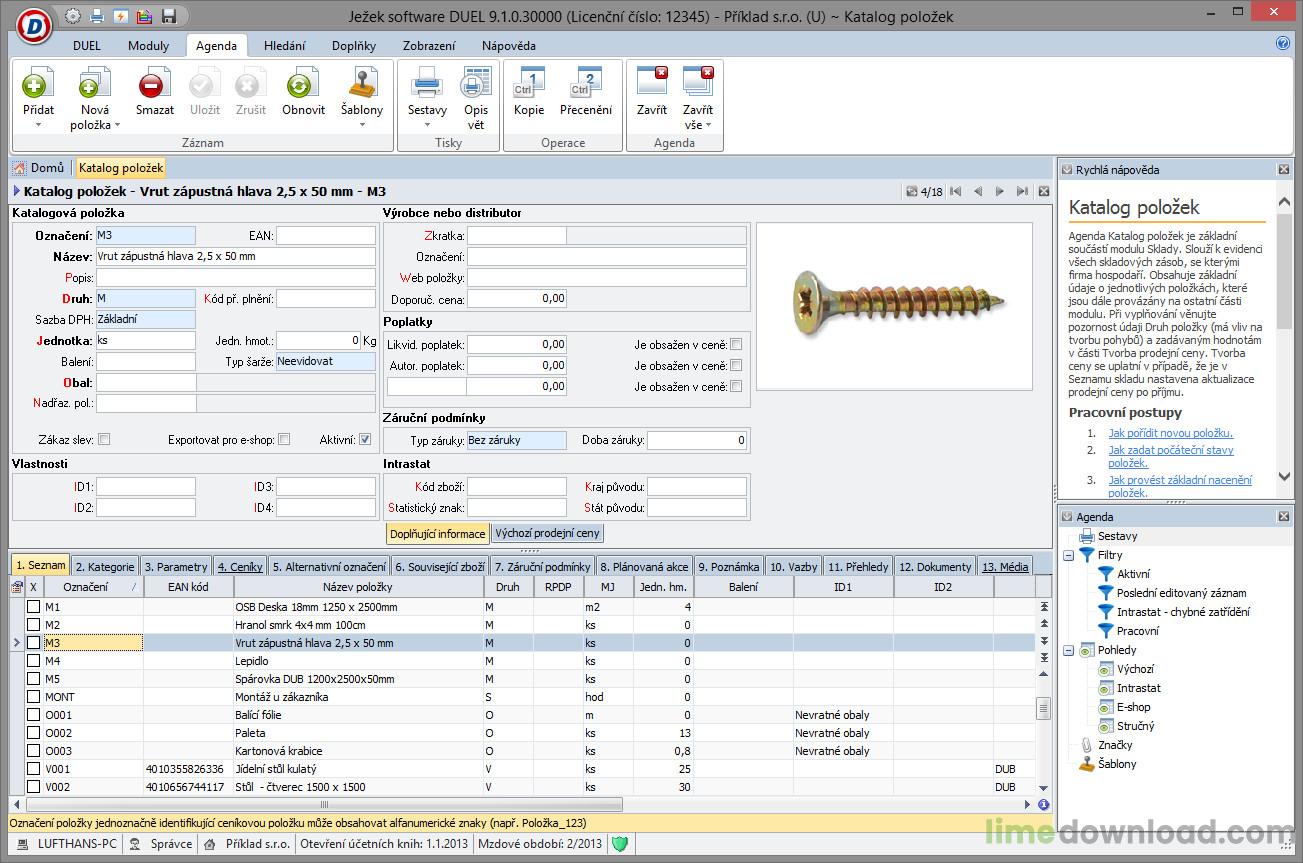Expand the Sestavy dropdown arrow

pos(427,126)
